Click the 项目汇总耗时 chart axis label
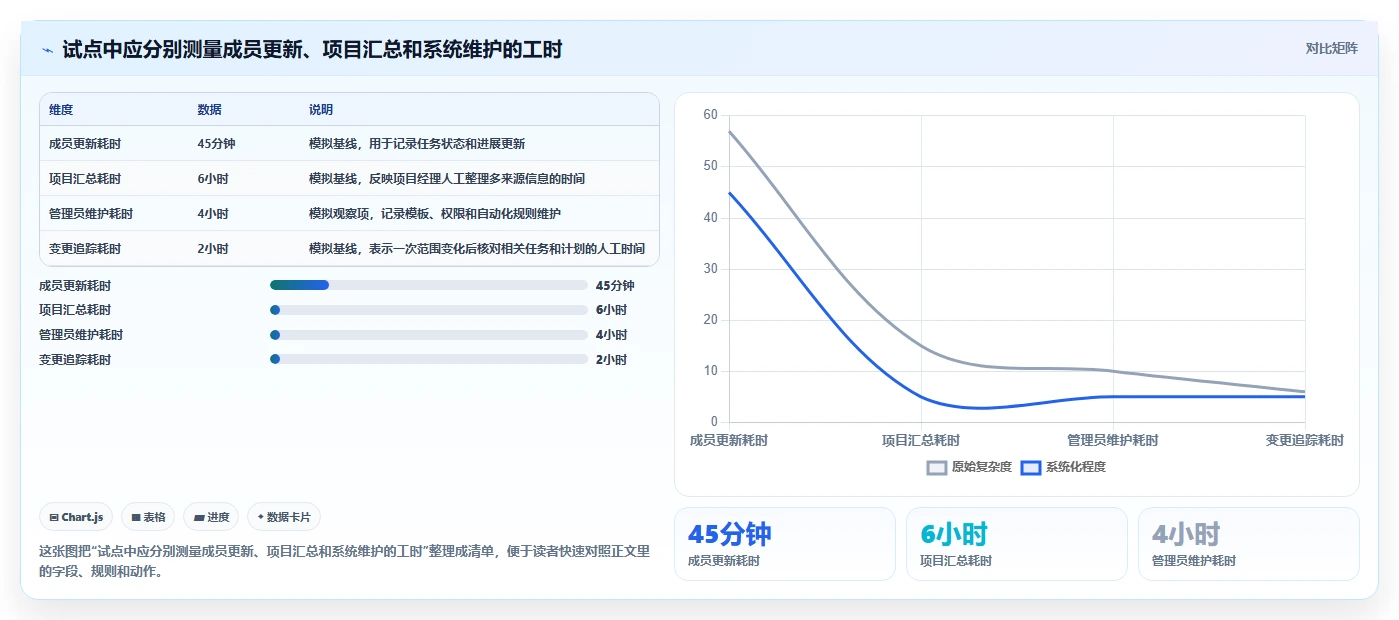This screenshot has width=1399, height=620. tap(921, 440)
